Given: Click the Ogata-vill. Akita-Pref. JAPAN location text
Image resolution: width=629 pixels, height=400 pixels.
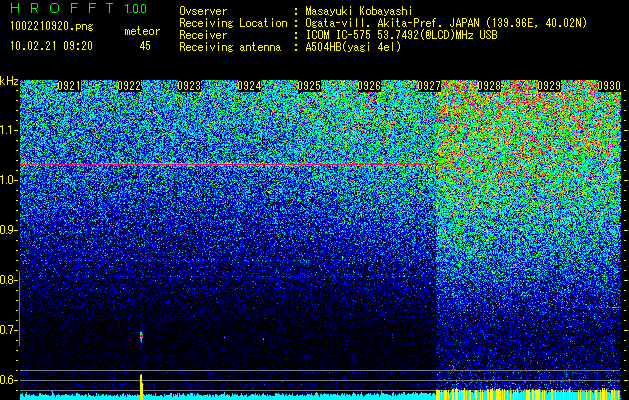Looking at the screenshot, I should pyautogui.click(x=446, y=23).
